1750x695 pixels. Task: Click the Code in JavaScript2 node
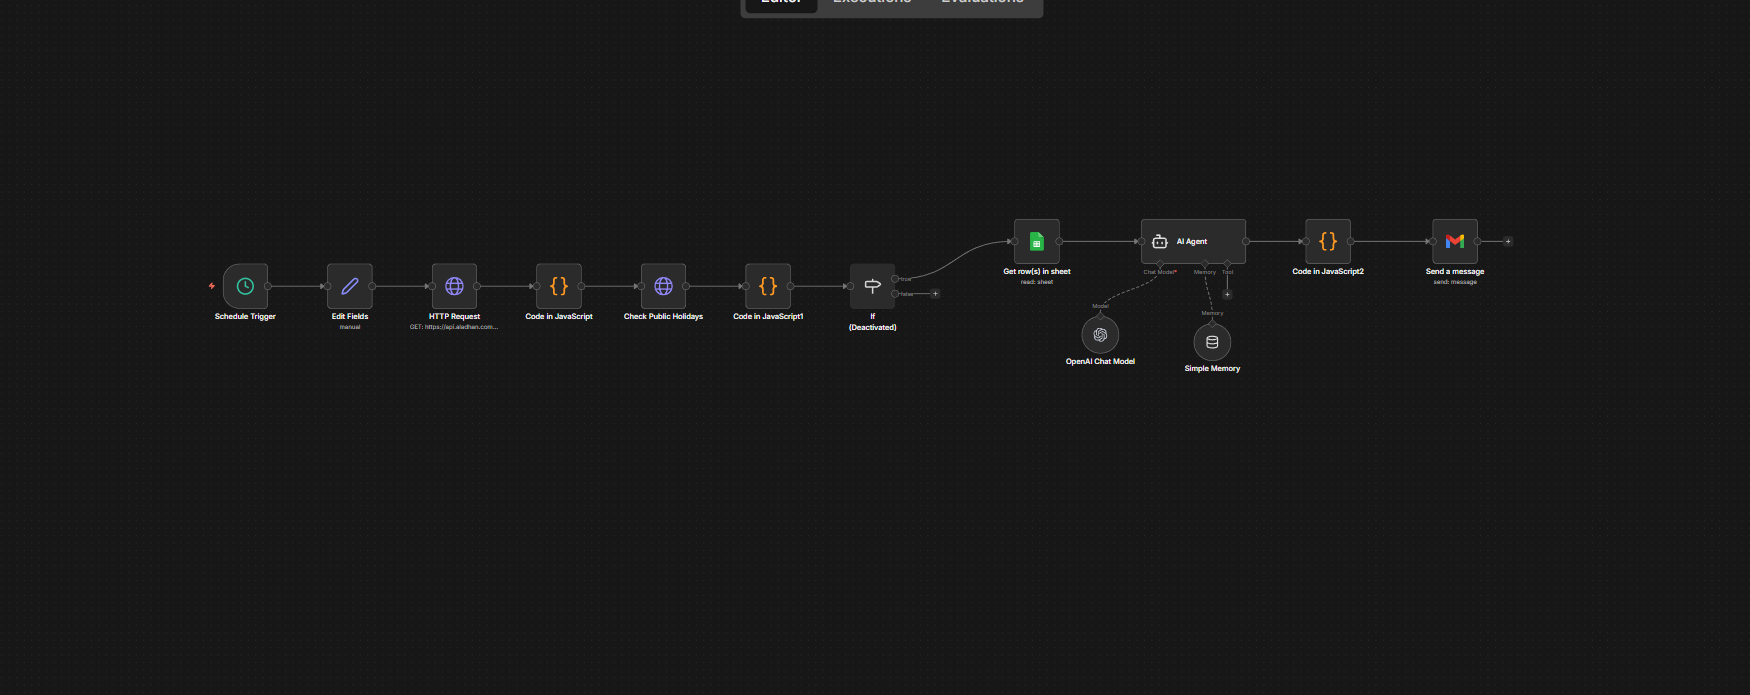coord(1328,241)
